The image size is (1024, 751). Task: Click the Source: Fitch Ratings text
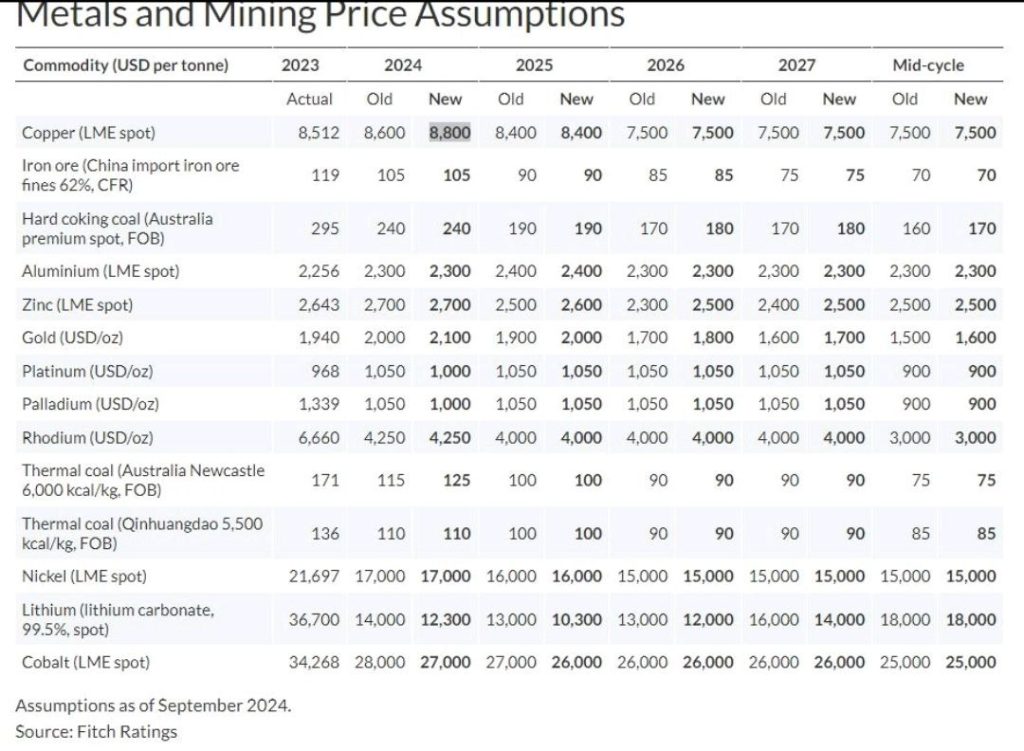pyautogui.click(x=96, y=731)
